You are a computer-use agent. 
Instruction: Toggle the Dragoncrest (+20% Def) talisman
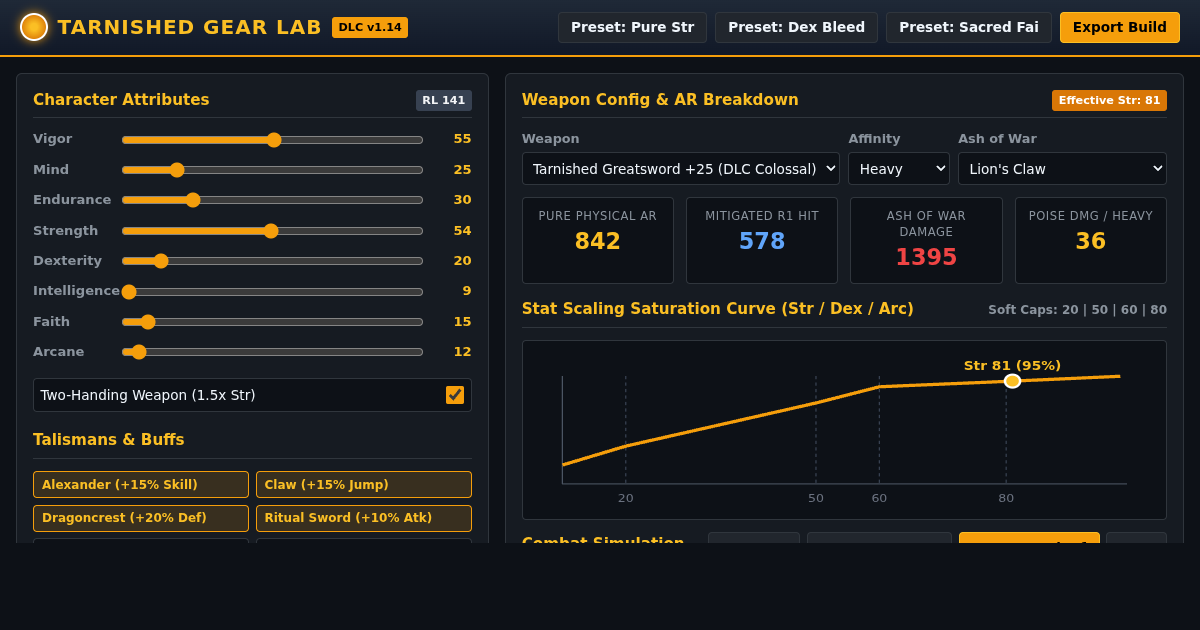coord(141,518)
